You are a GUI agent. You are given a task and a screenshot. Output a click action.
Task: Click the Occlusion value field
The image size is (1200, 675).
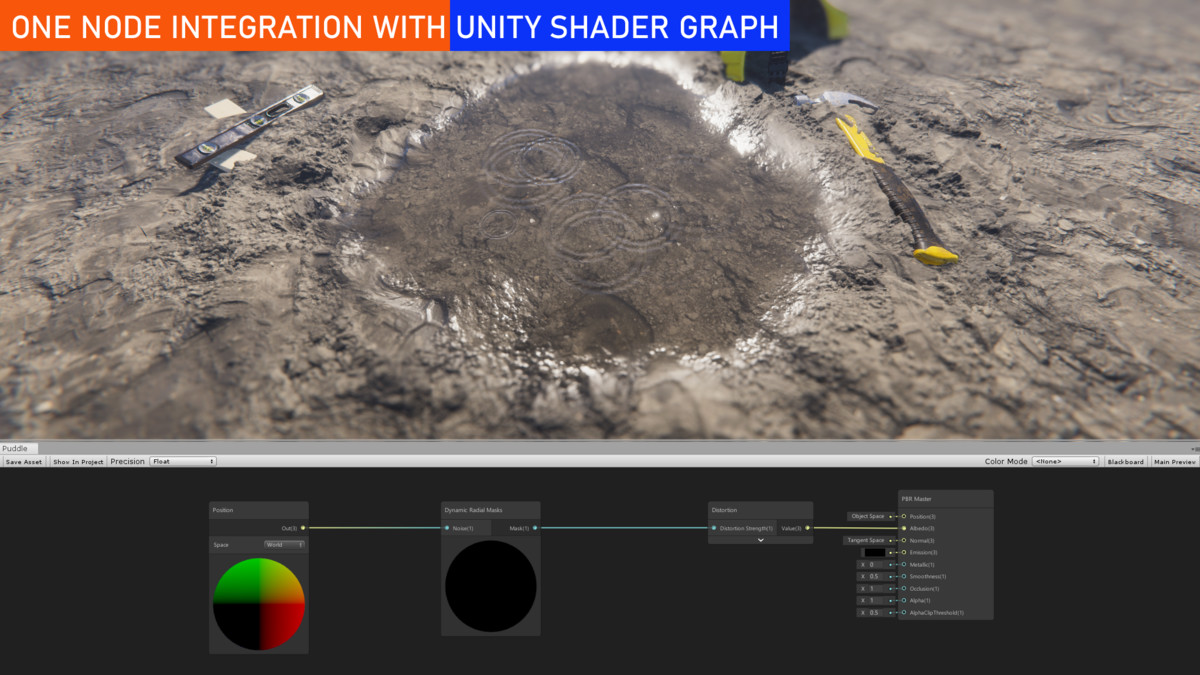point(876,588)
